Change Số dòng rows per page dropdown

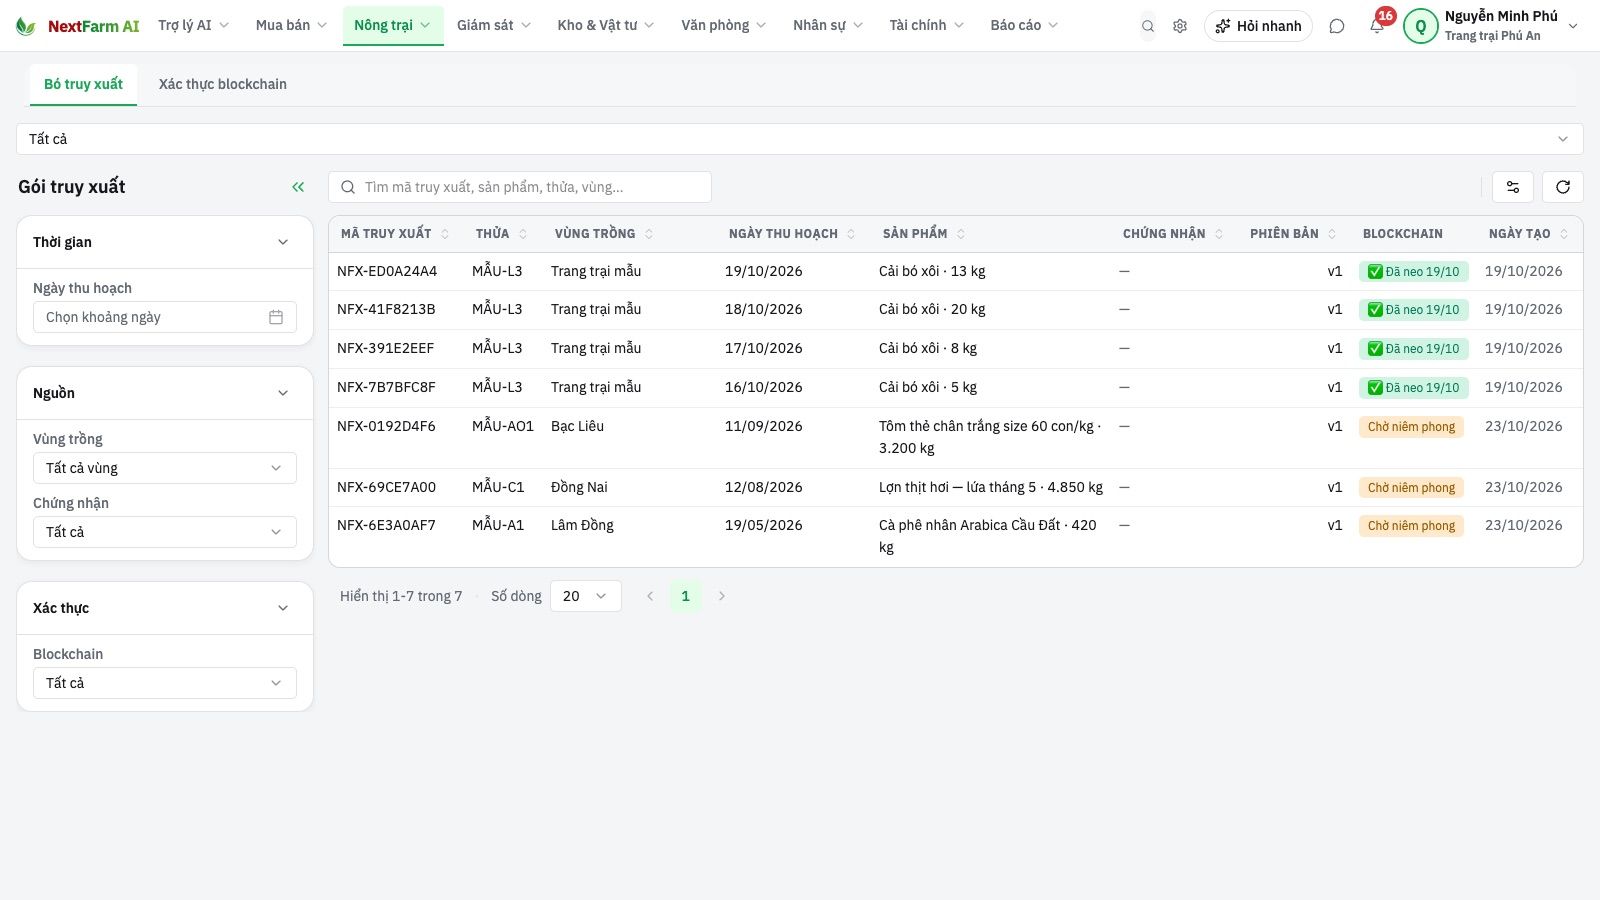[586, 596]
